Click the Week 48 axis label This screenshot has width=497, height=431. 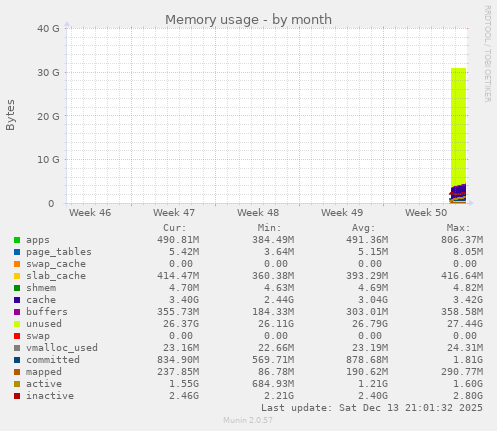[x=258, y=213]
